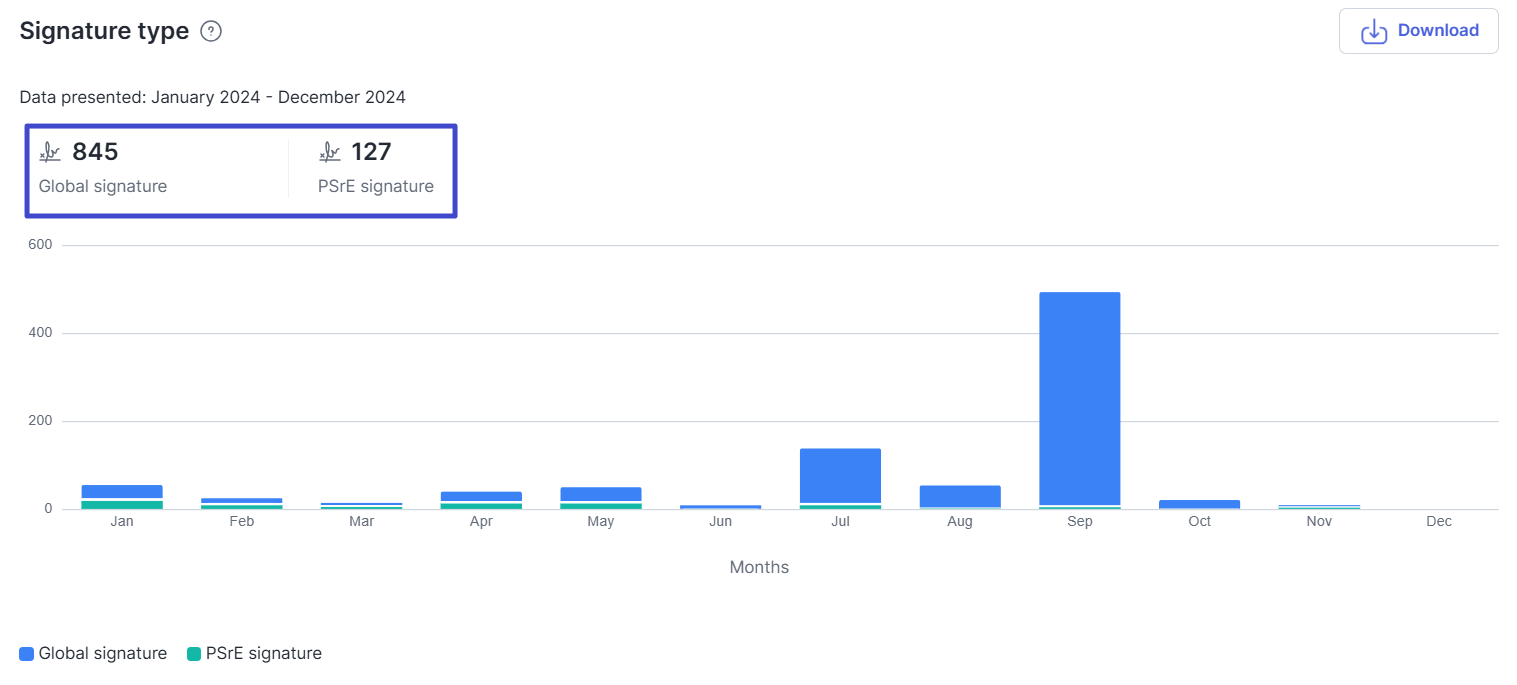Click the blue May bar segment
Screen dimensions: 1517x685
coord(601,494)
